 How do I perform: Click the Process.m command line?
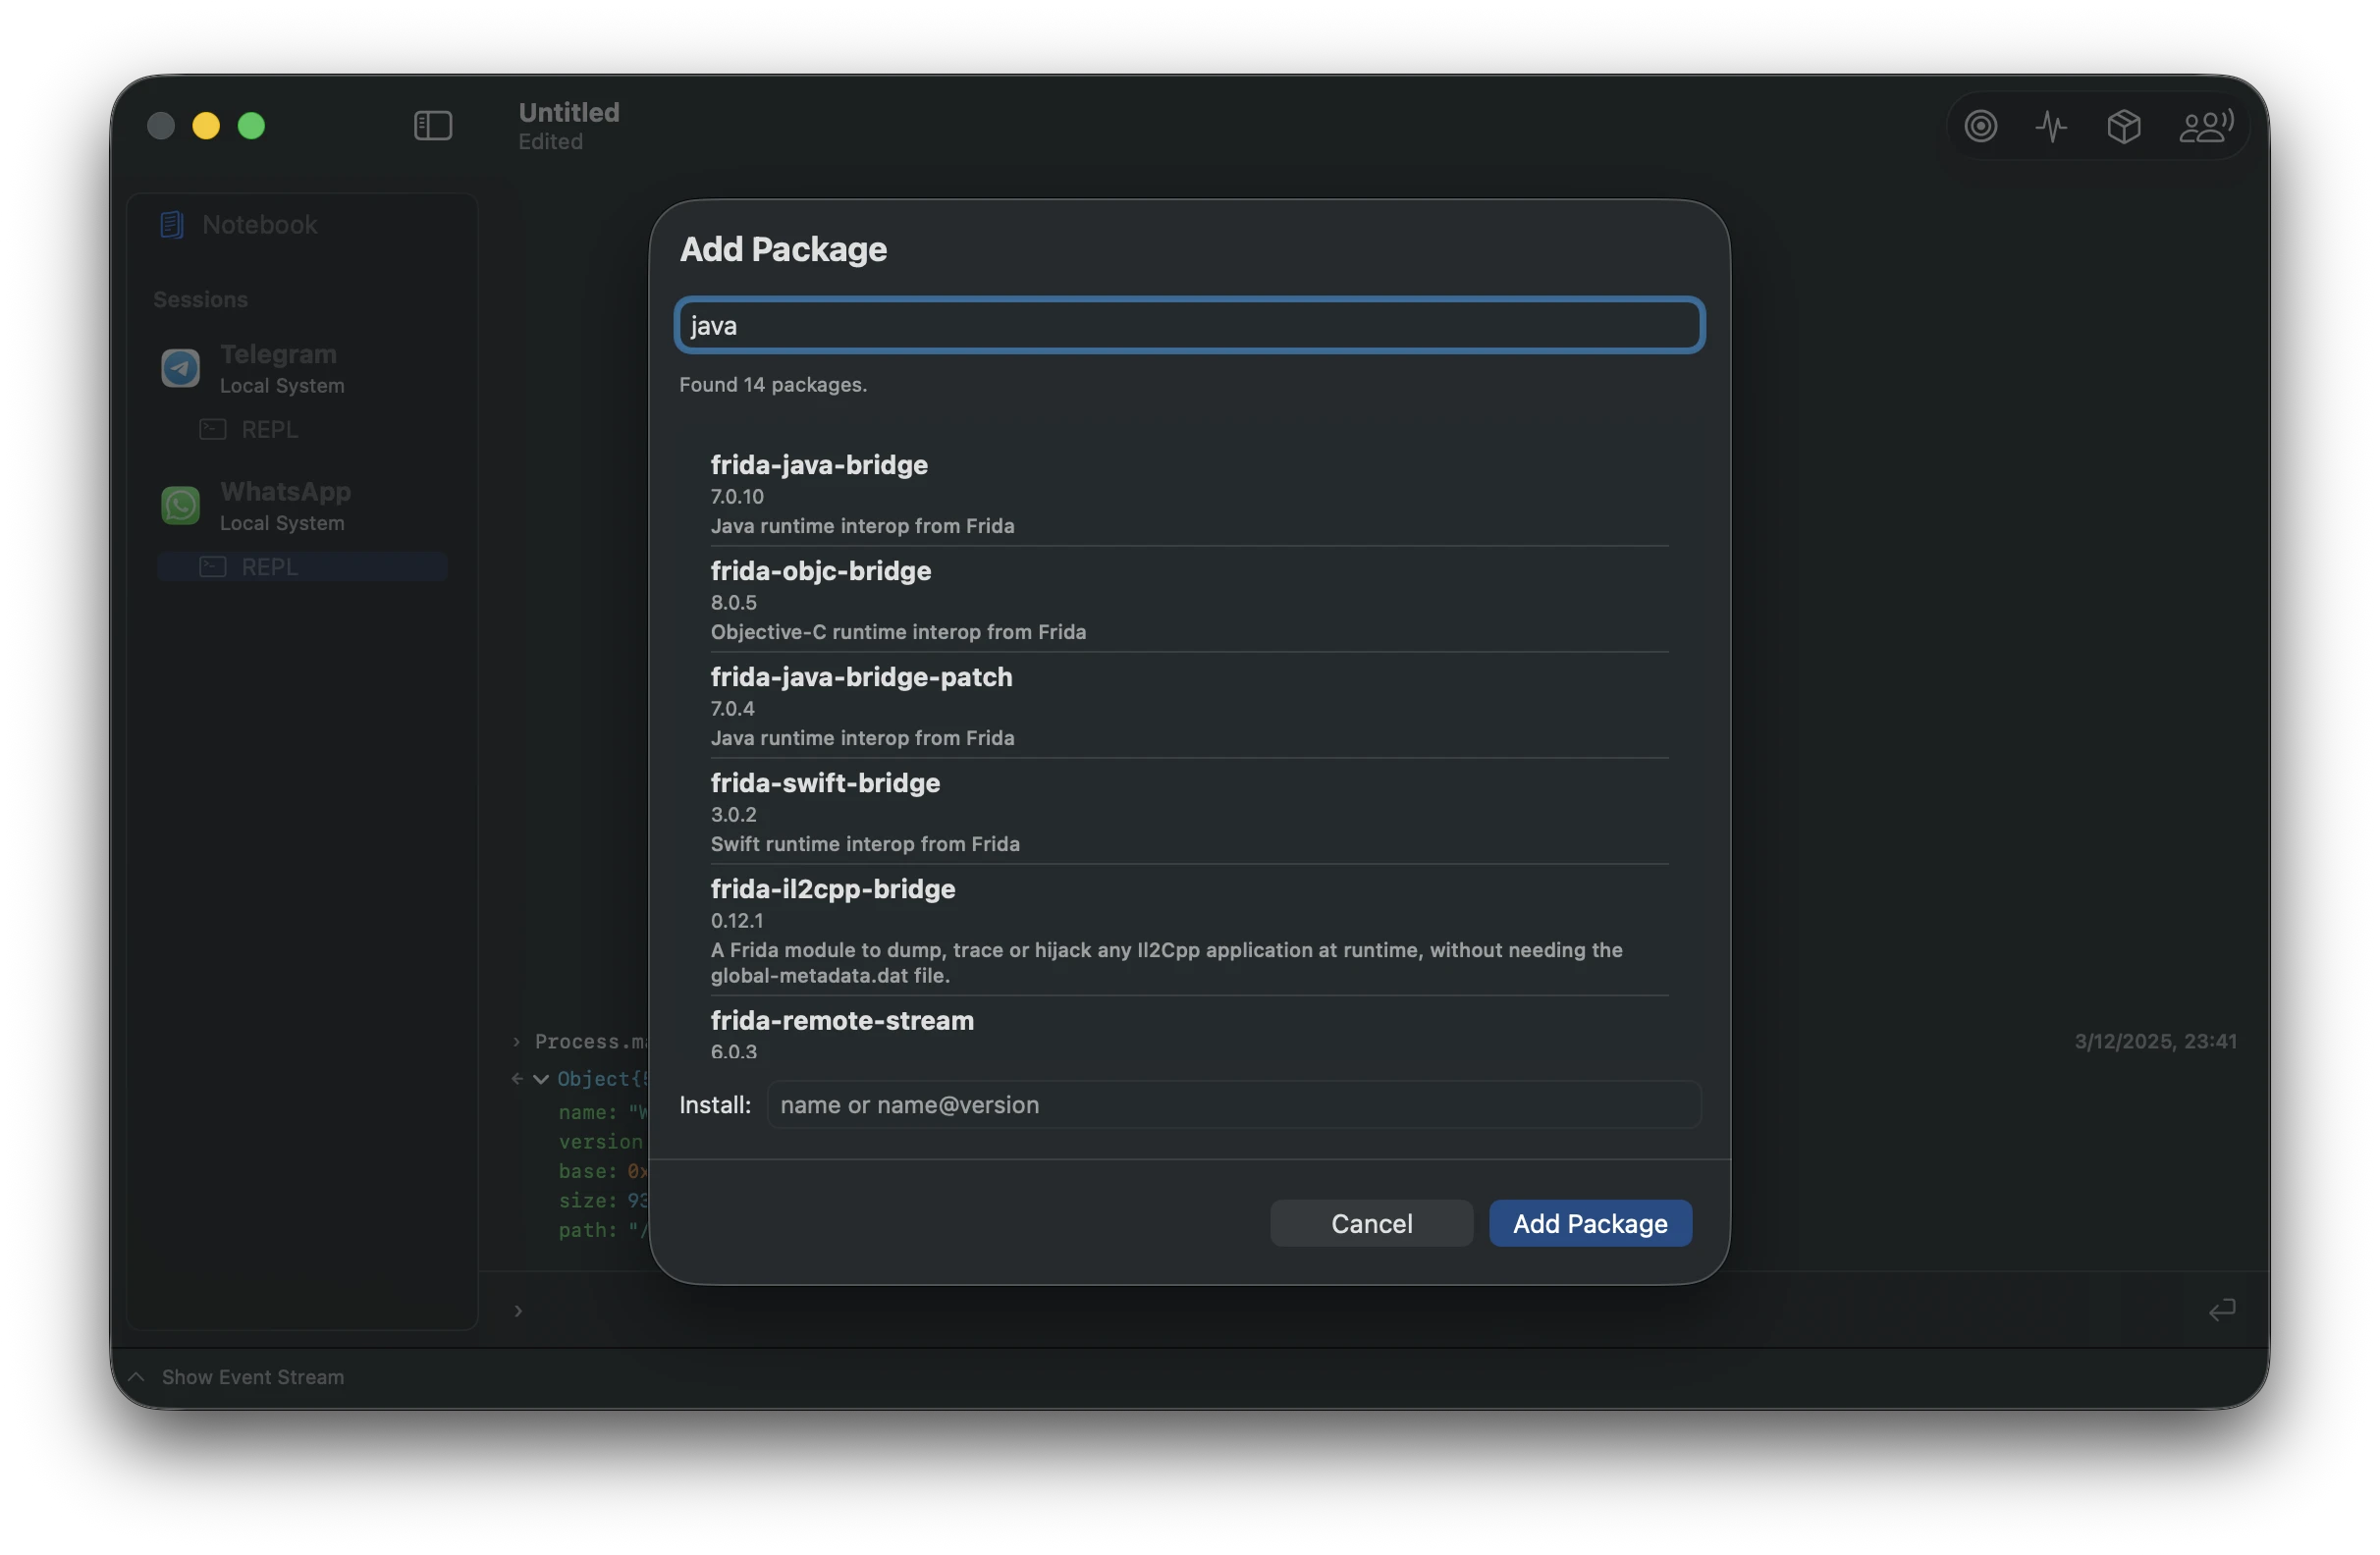(x=590, y=1041)
